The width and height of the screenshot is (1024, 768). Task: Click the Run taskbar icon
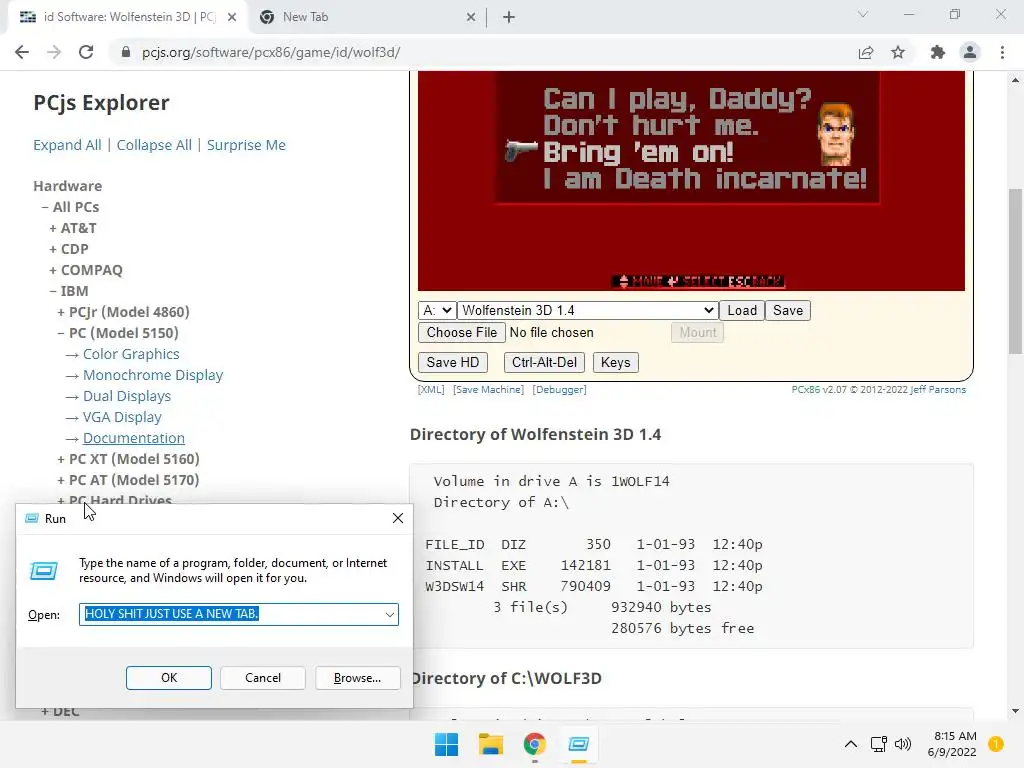tap(579, 744)
